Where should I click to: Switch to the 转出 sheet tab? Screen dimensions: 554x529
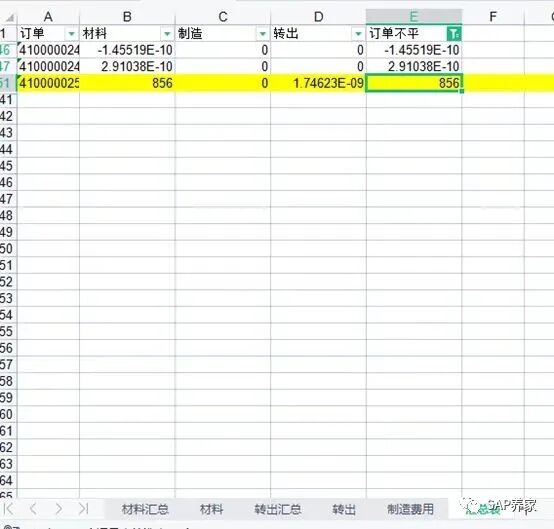[344, 509]
